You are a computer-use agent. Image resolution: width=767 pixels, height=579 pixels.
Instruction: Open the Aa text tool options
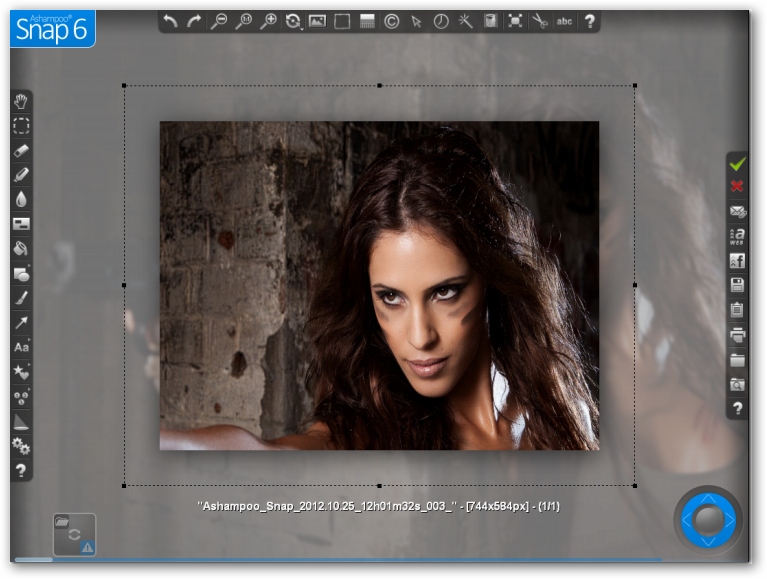pos(21,347)
